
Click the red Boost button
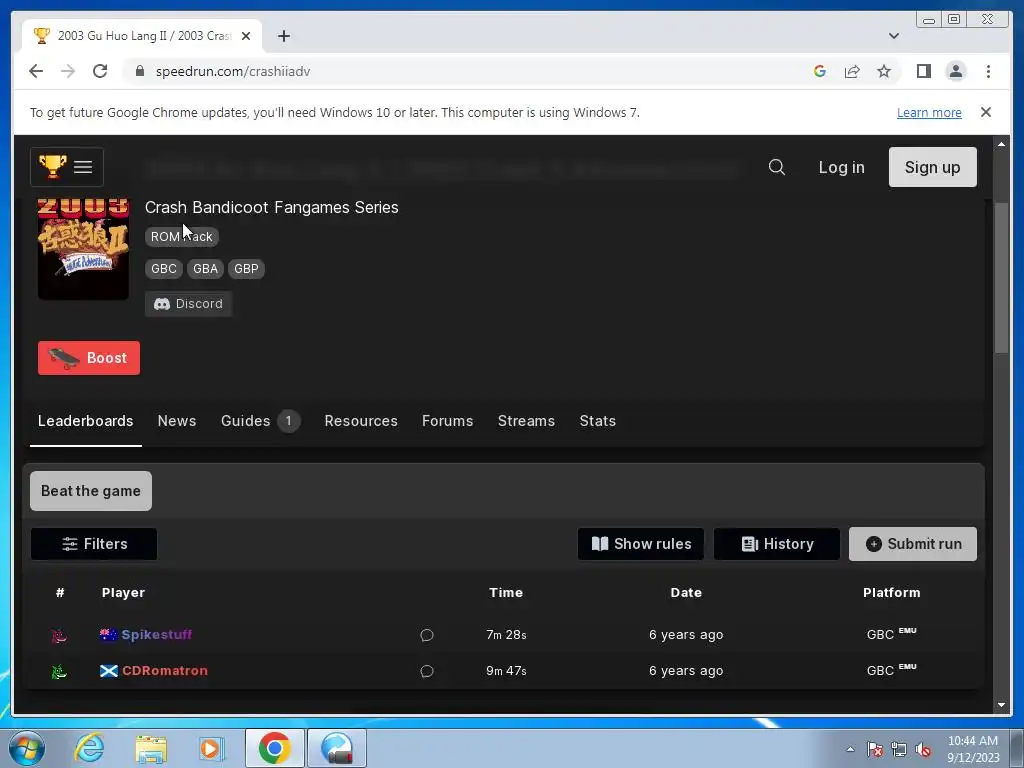89,358
